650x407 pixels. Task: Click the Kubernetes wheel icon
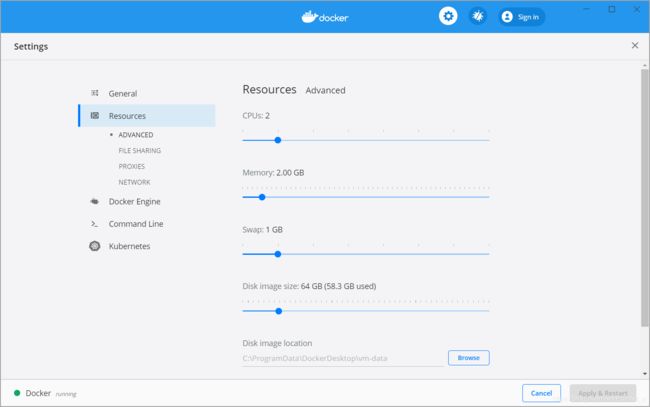(95, 246)
